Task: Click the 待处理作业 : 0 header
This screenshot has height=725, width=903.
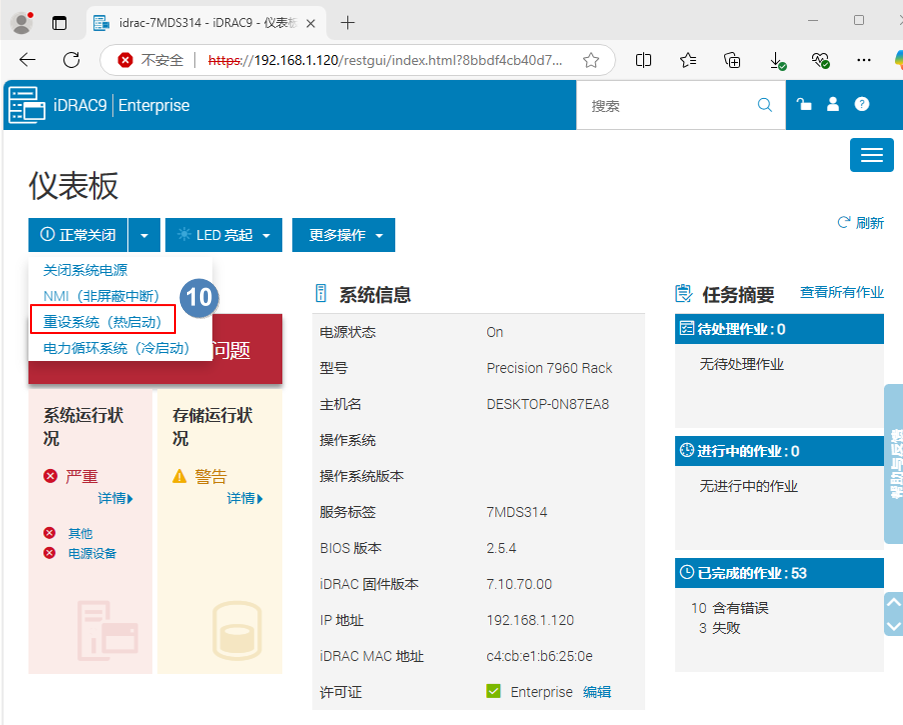Action: 779,329
